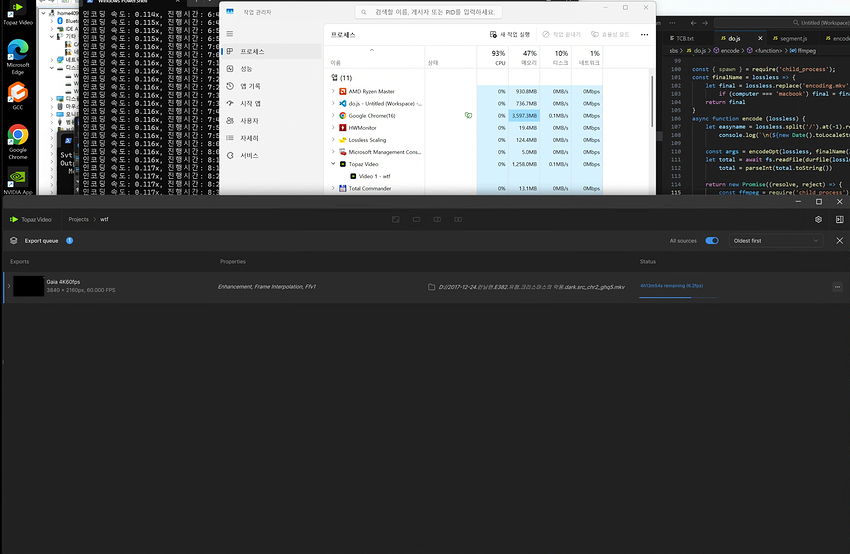This screenshot has height=554, width=850.
Task: Open Google Chrome desktop shortcut
Action: (x=18, y=141)
